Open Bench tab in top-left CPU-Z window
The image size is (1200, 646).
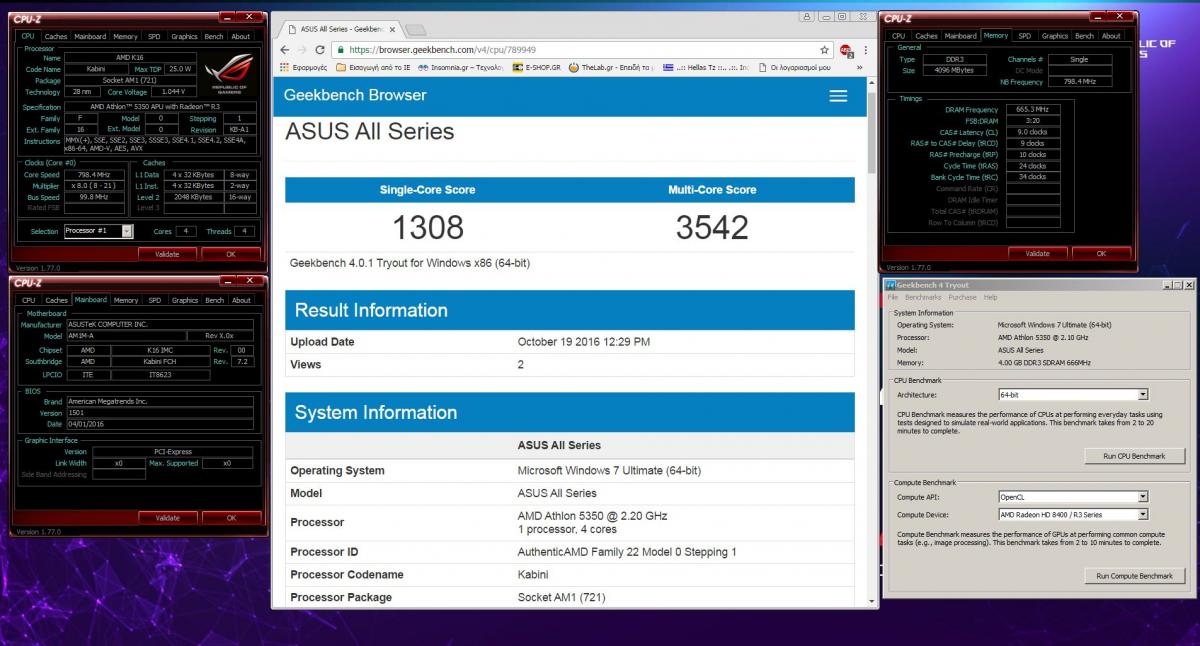click(214, 37)
